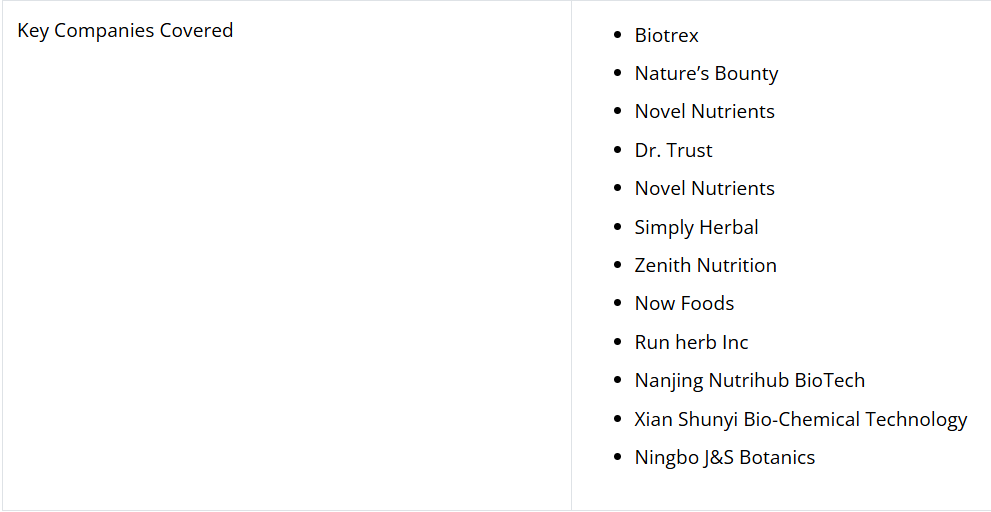Click Nanjing Nutrihub BioTech company name

[749, 381]
